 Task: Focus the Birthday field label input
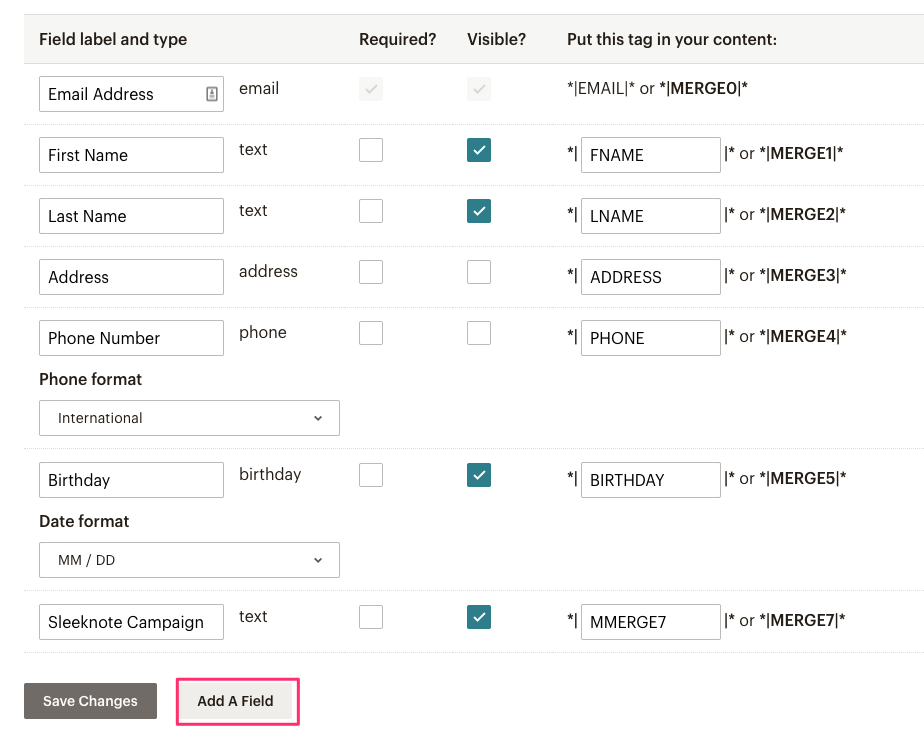coord(131,480)
